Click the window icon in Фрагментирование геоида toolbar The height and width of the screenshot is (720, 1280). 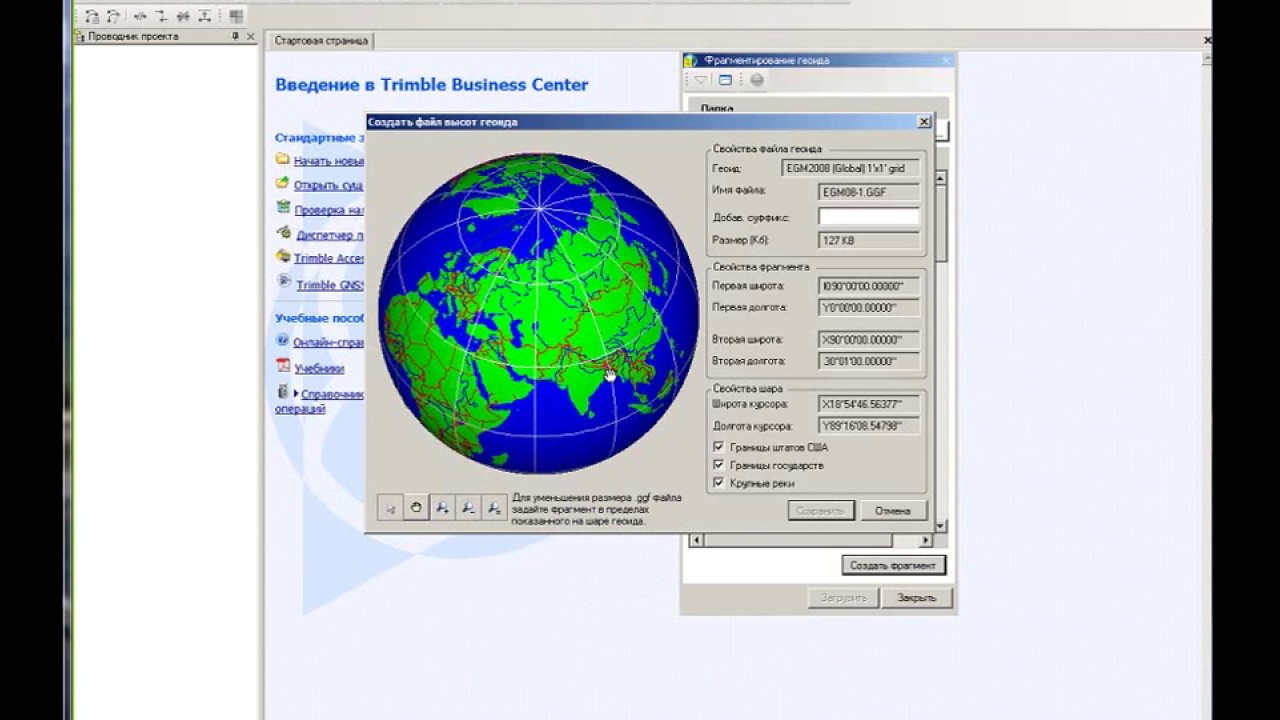[726, 80]
